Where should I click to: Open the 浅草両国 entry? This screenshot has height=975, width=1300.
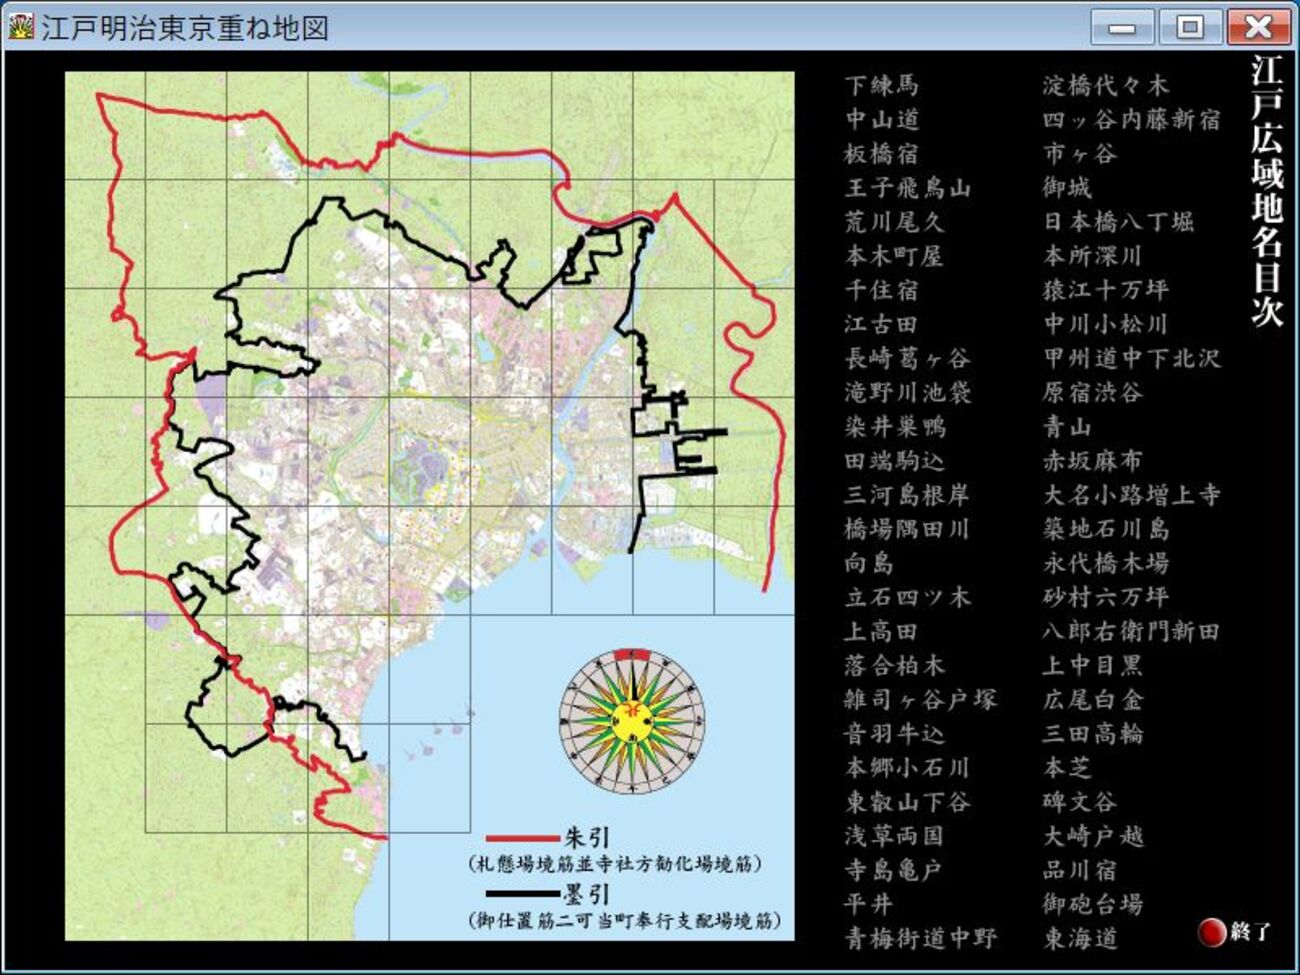(x=895, y=835)
